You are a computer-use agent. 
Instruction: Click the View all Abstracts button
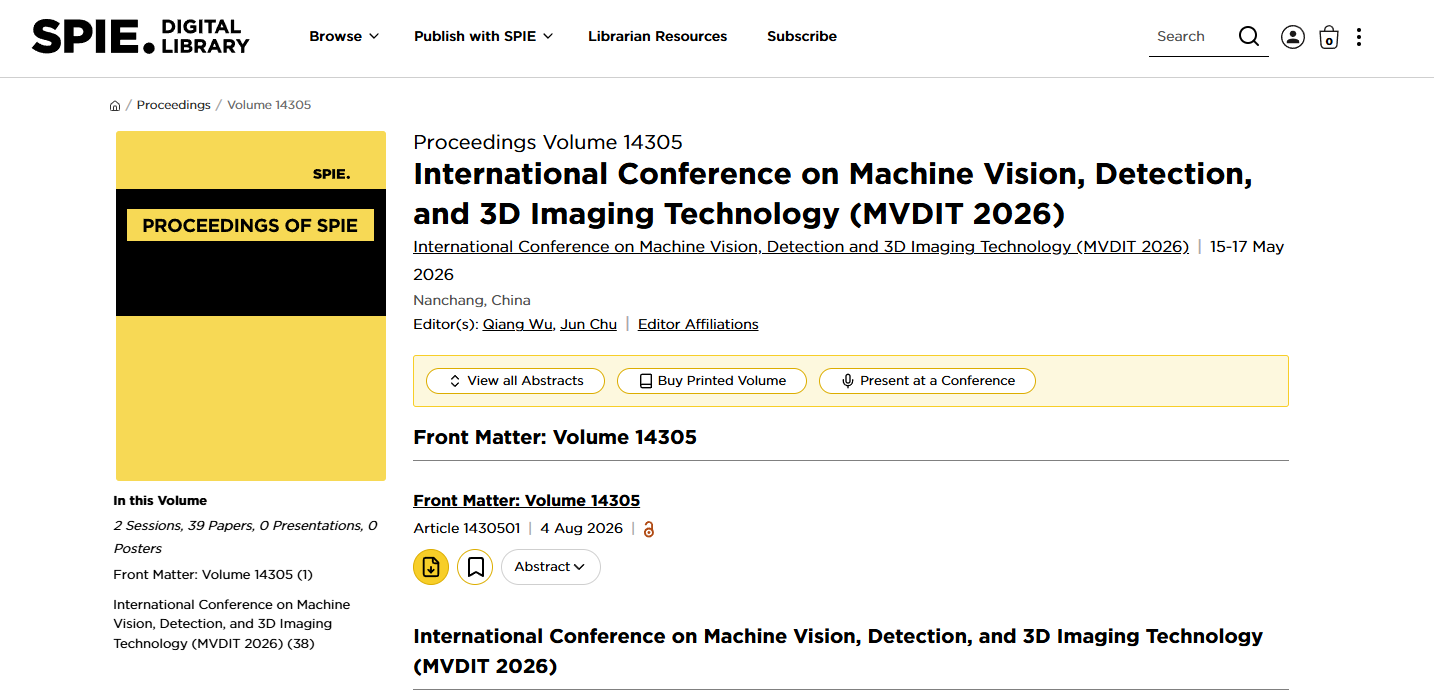(516, 381)
